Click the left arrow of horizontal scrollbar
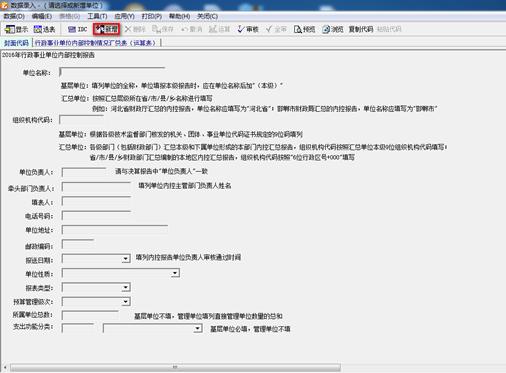Image resolution: width=506 pixels, height=373 pixels. (x=5, y=367)
